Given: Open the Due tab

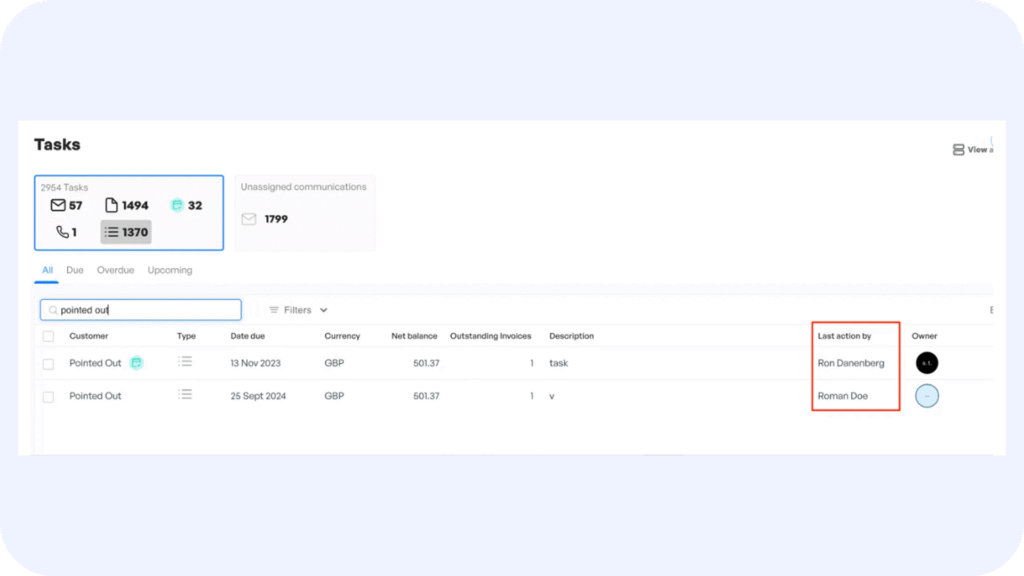Looking at the screenshot, I should tap(75, 270).
